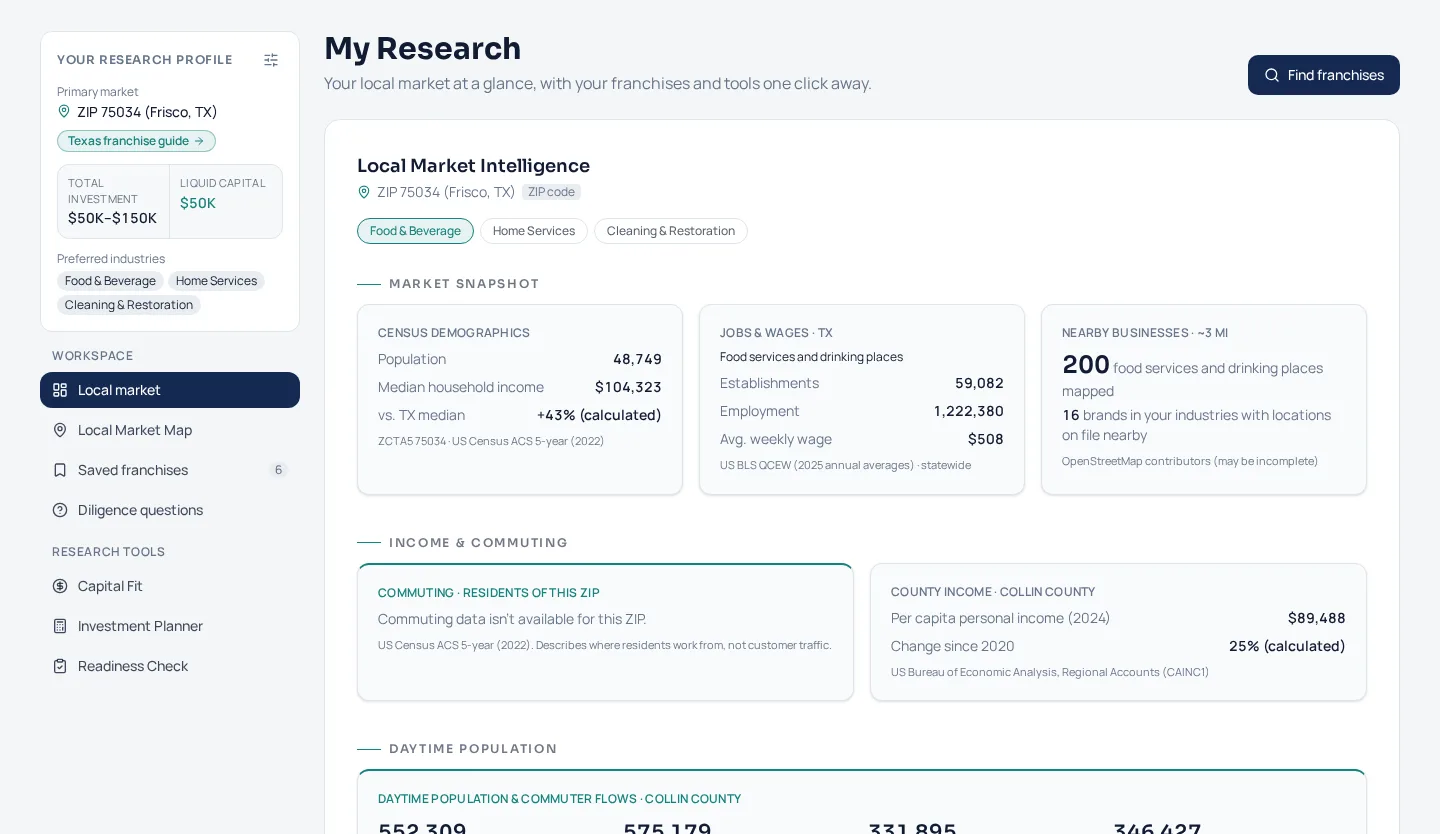Click the Local market grid icon
1440x834 pixels.
pyautogui.click(x=60, y=390)
